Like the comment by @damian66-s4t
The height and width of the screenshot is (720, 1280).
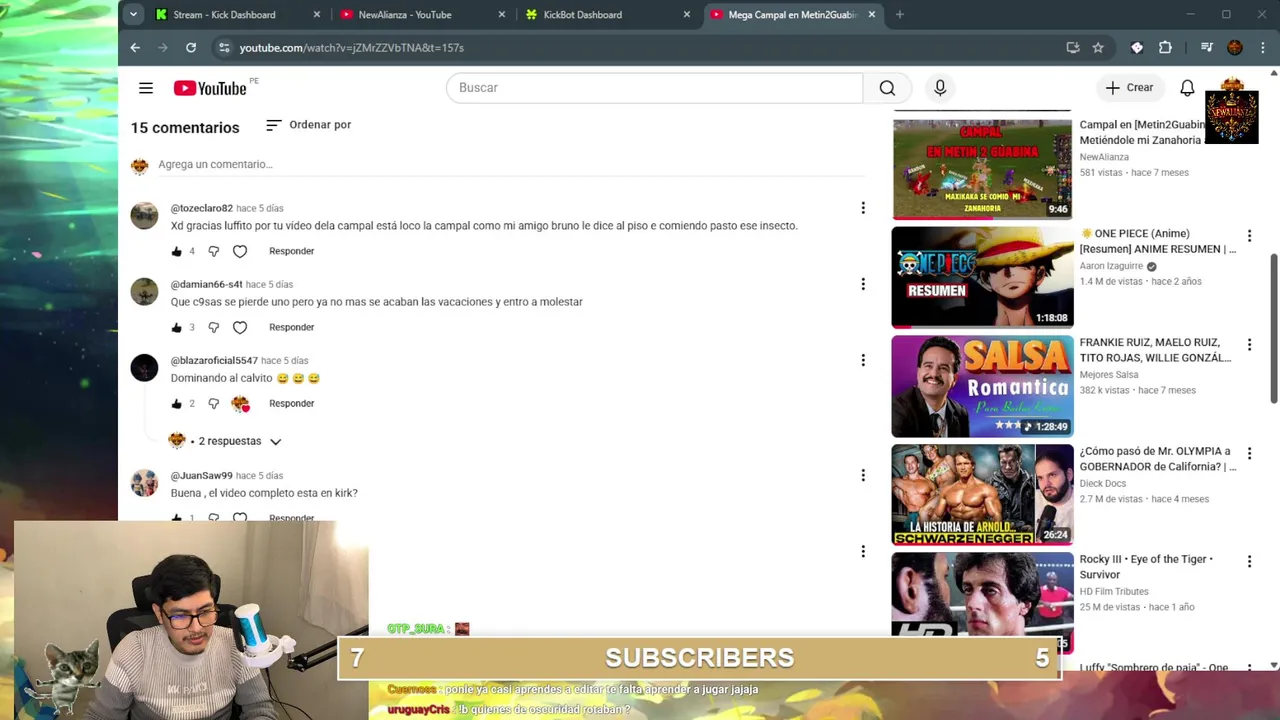tap(177, 327)
